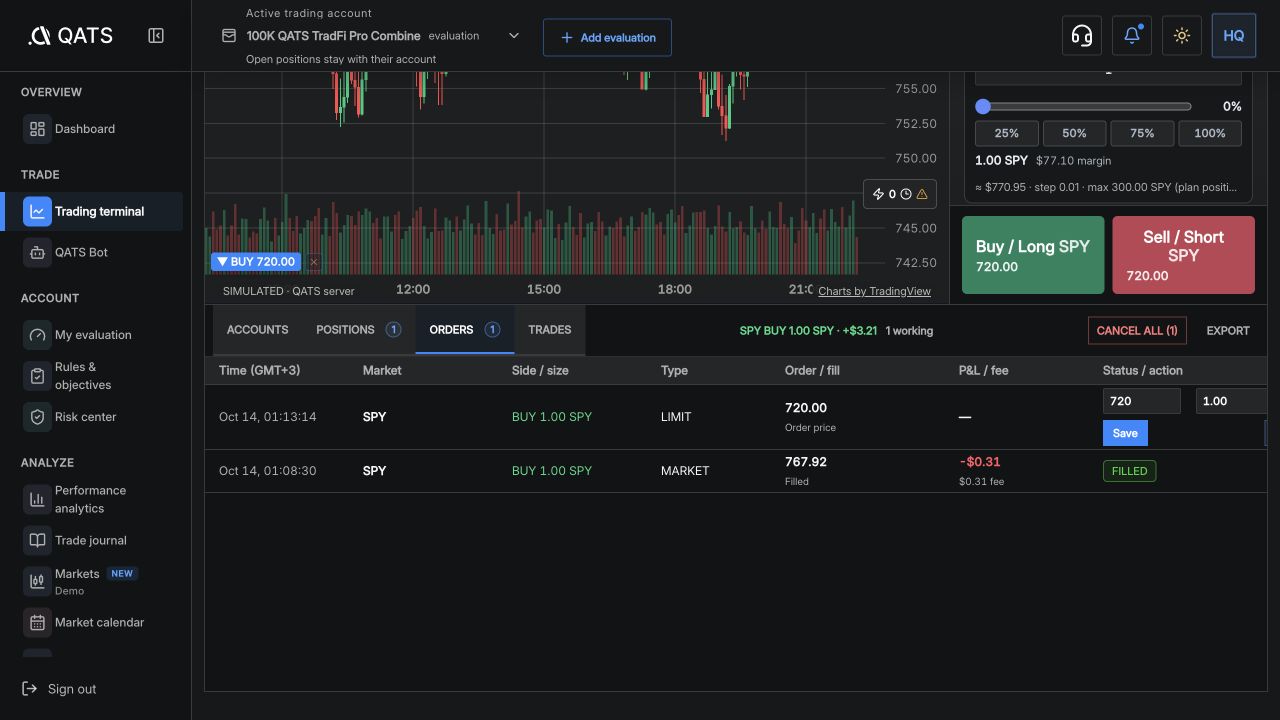The image size is (1280, 720).
Task: Click the QATS logo
Action: point(70,36)
